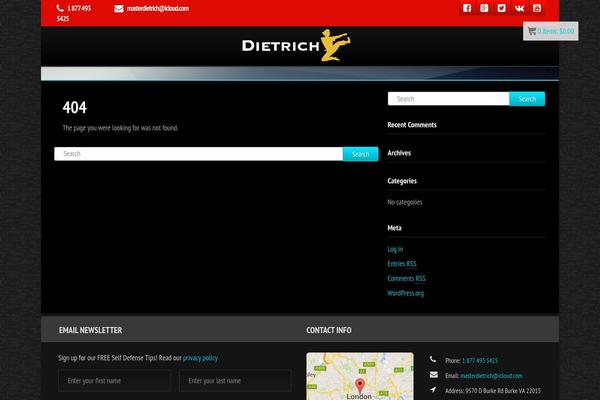Screen dimensions: 600x400
Task: Click the shopping cart icon
Action: (x=532, y=31)
